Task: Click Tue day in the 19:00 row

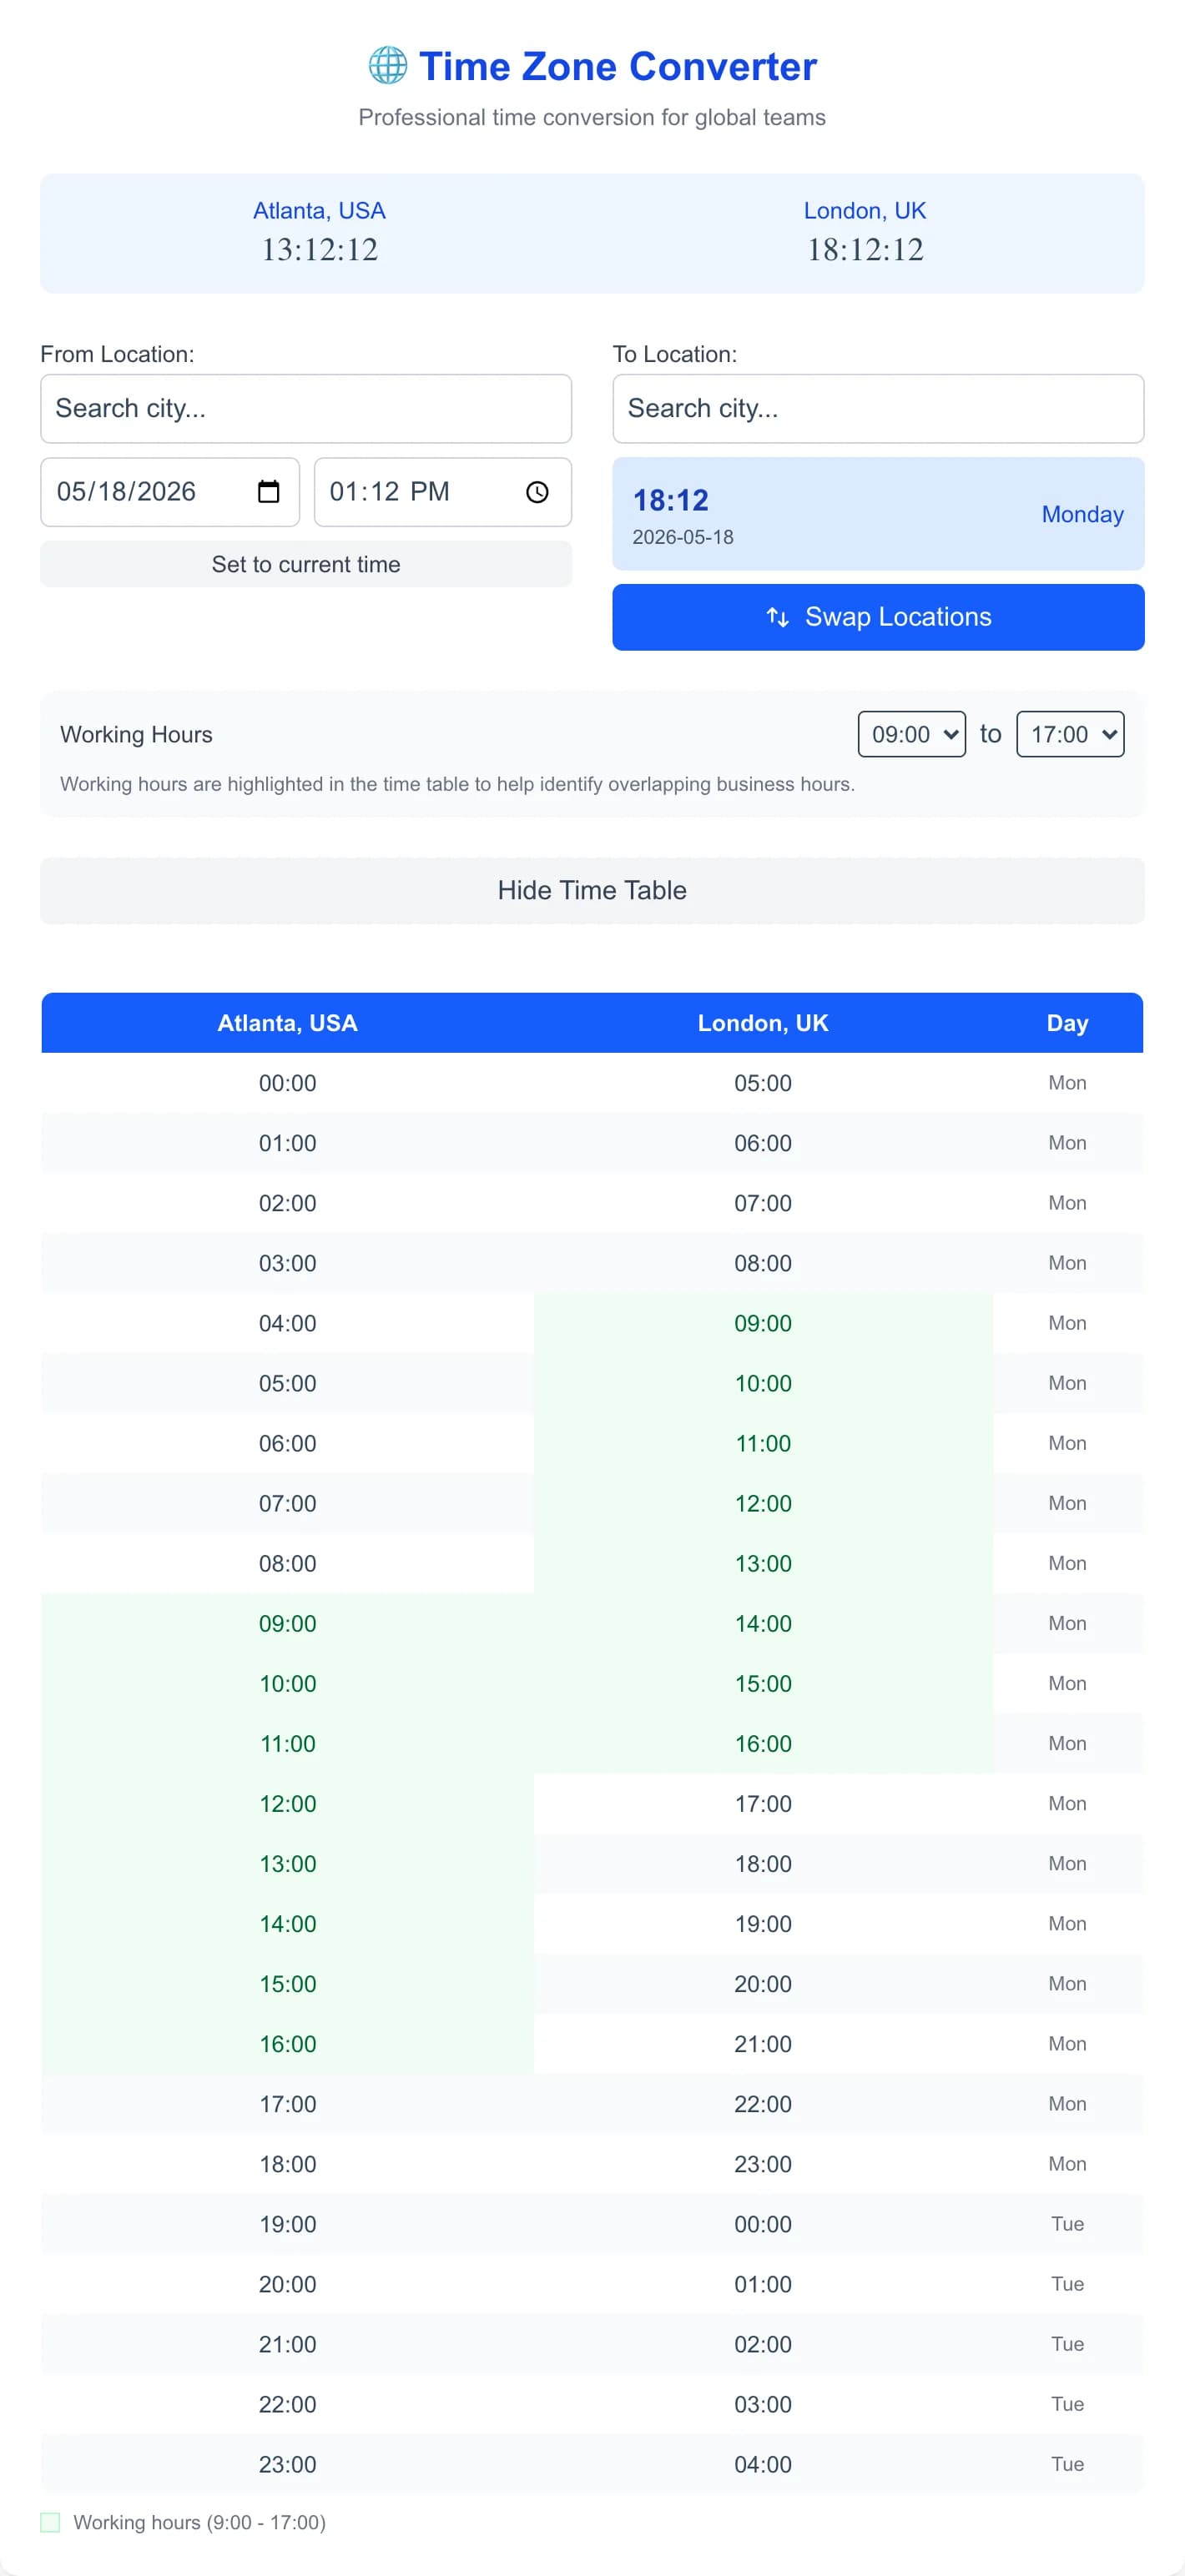Action: [1067, 2223]
